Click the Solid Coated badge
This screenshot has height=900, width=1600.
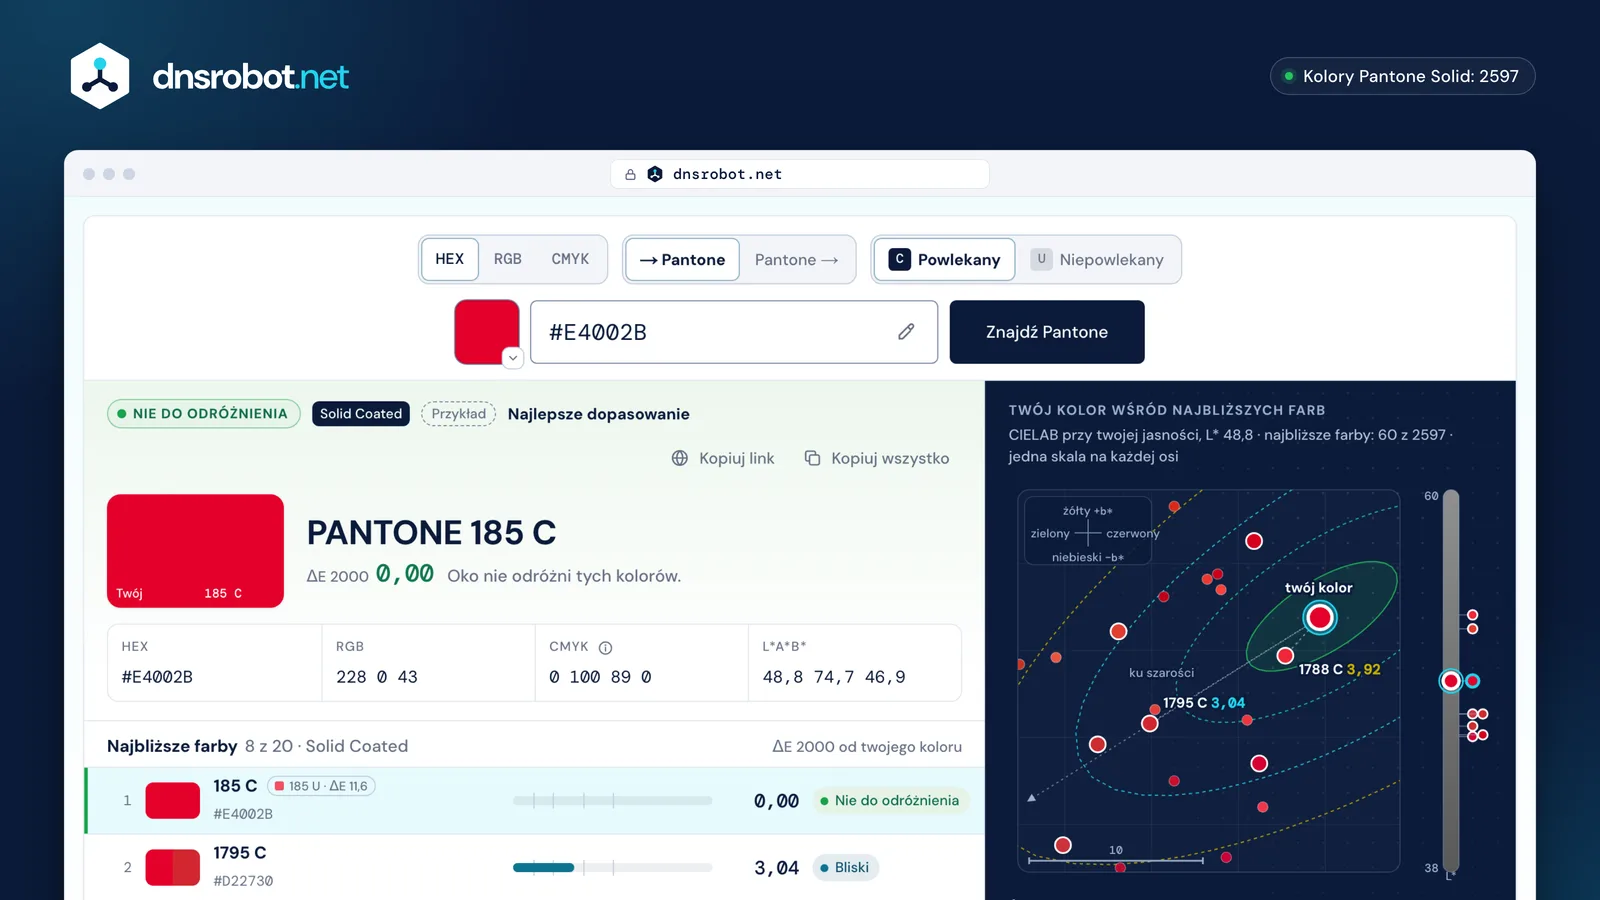361,413
